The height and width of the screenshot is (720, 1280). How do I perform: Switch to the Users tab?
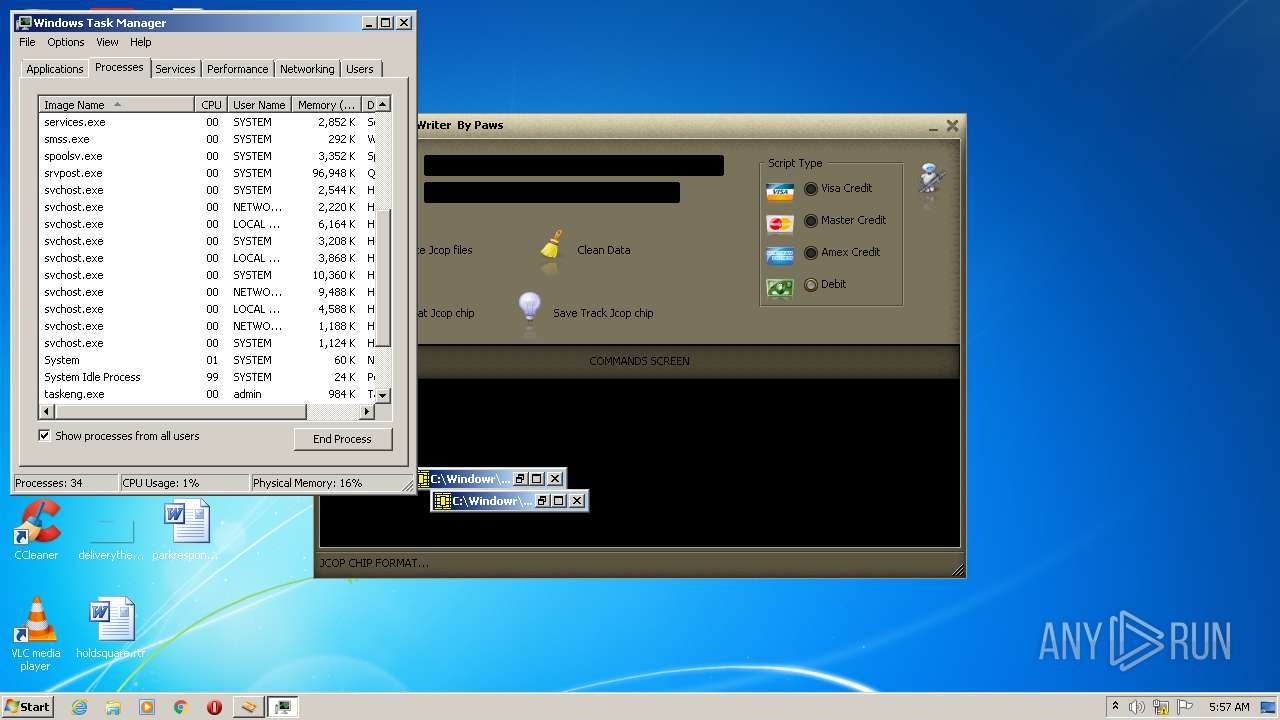coord(360,69)
